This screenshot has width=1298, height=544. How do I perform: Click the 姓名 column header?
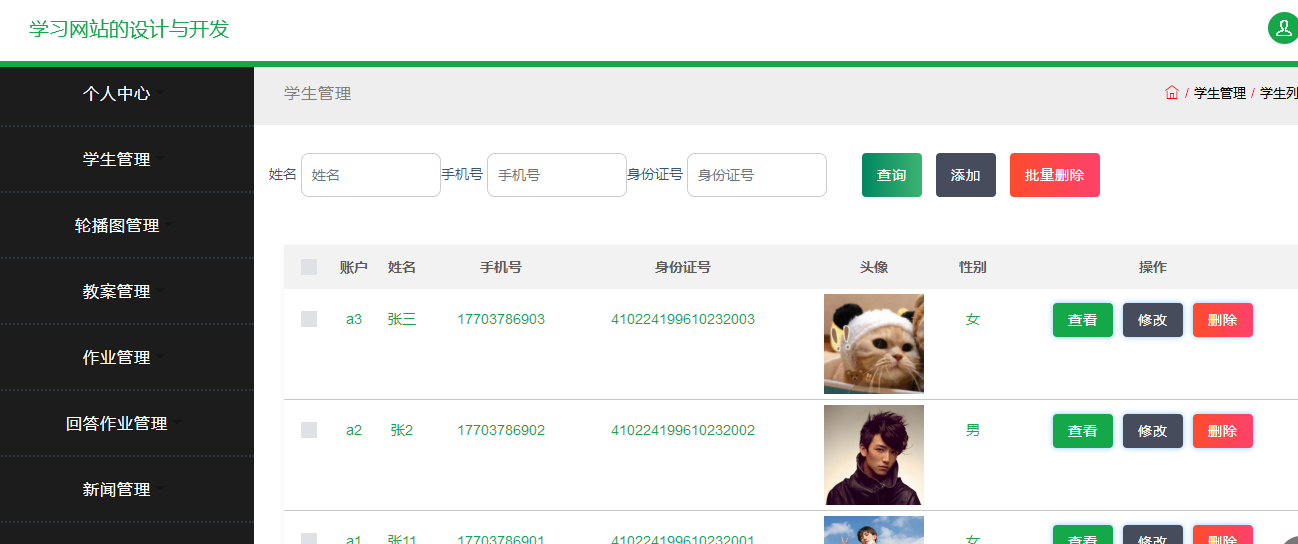[402, 267]
